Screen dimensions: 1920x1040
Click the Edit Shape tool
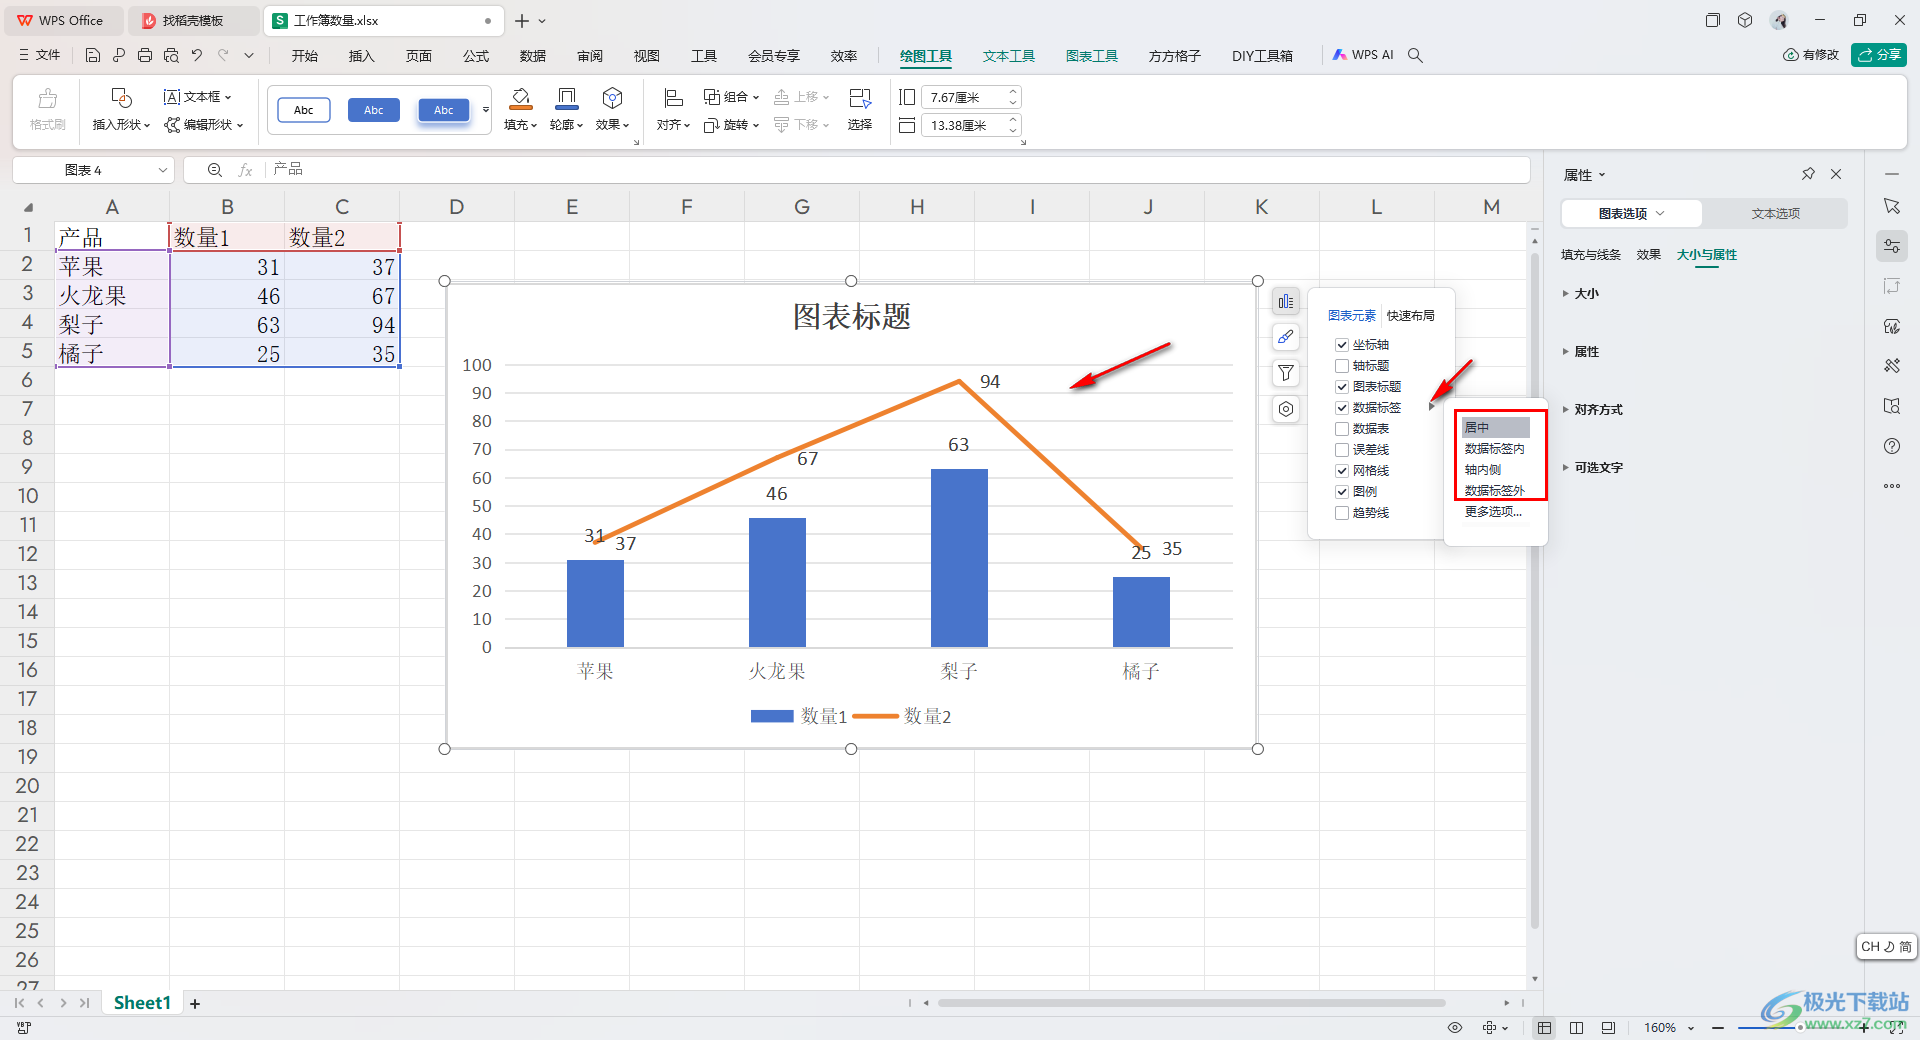tap(204, 125)
